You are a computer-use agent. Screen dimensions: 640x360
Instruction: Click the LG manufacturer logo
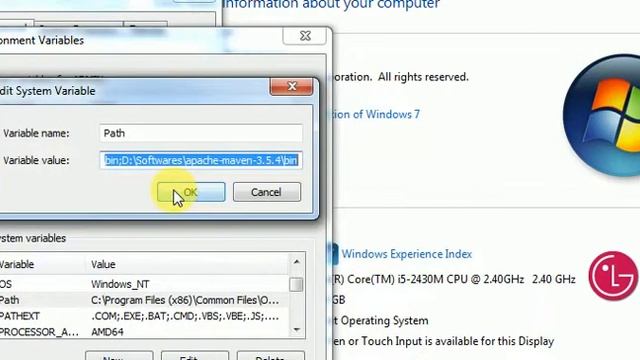tap(613, 276)
